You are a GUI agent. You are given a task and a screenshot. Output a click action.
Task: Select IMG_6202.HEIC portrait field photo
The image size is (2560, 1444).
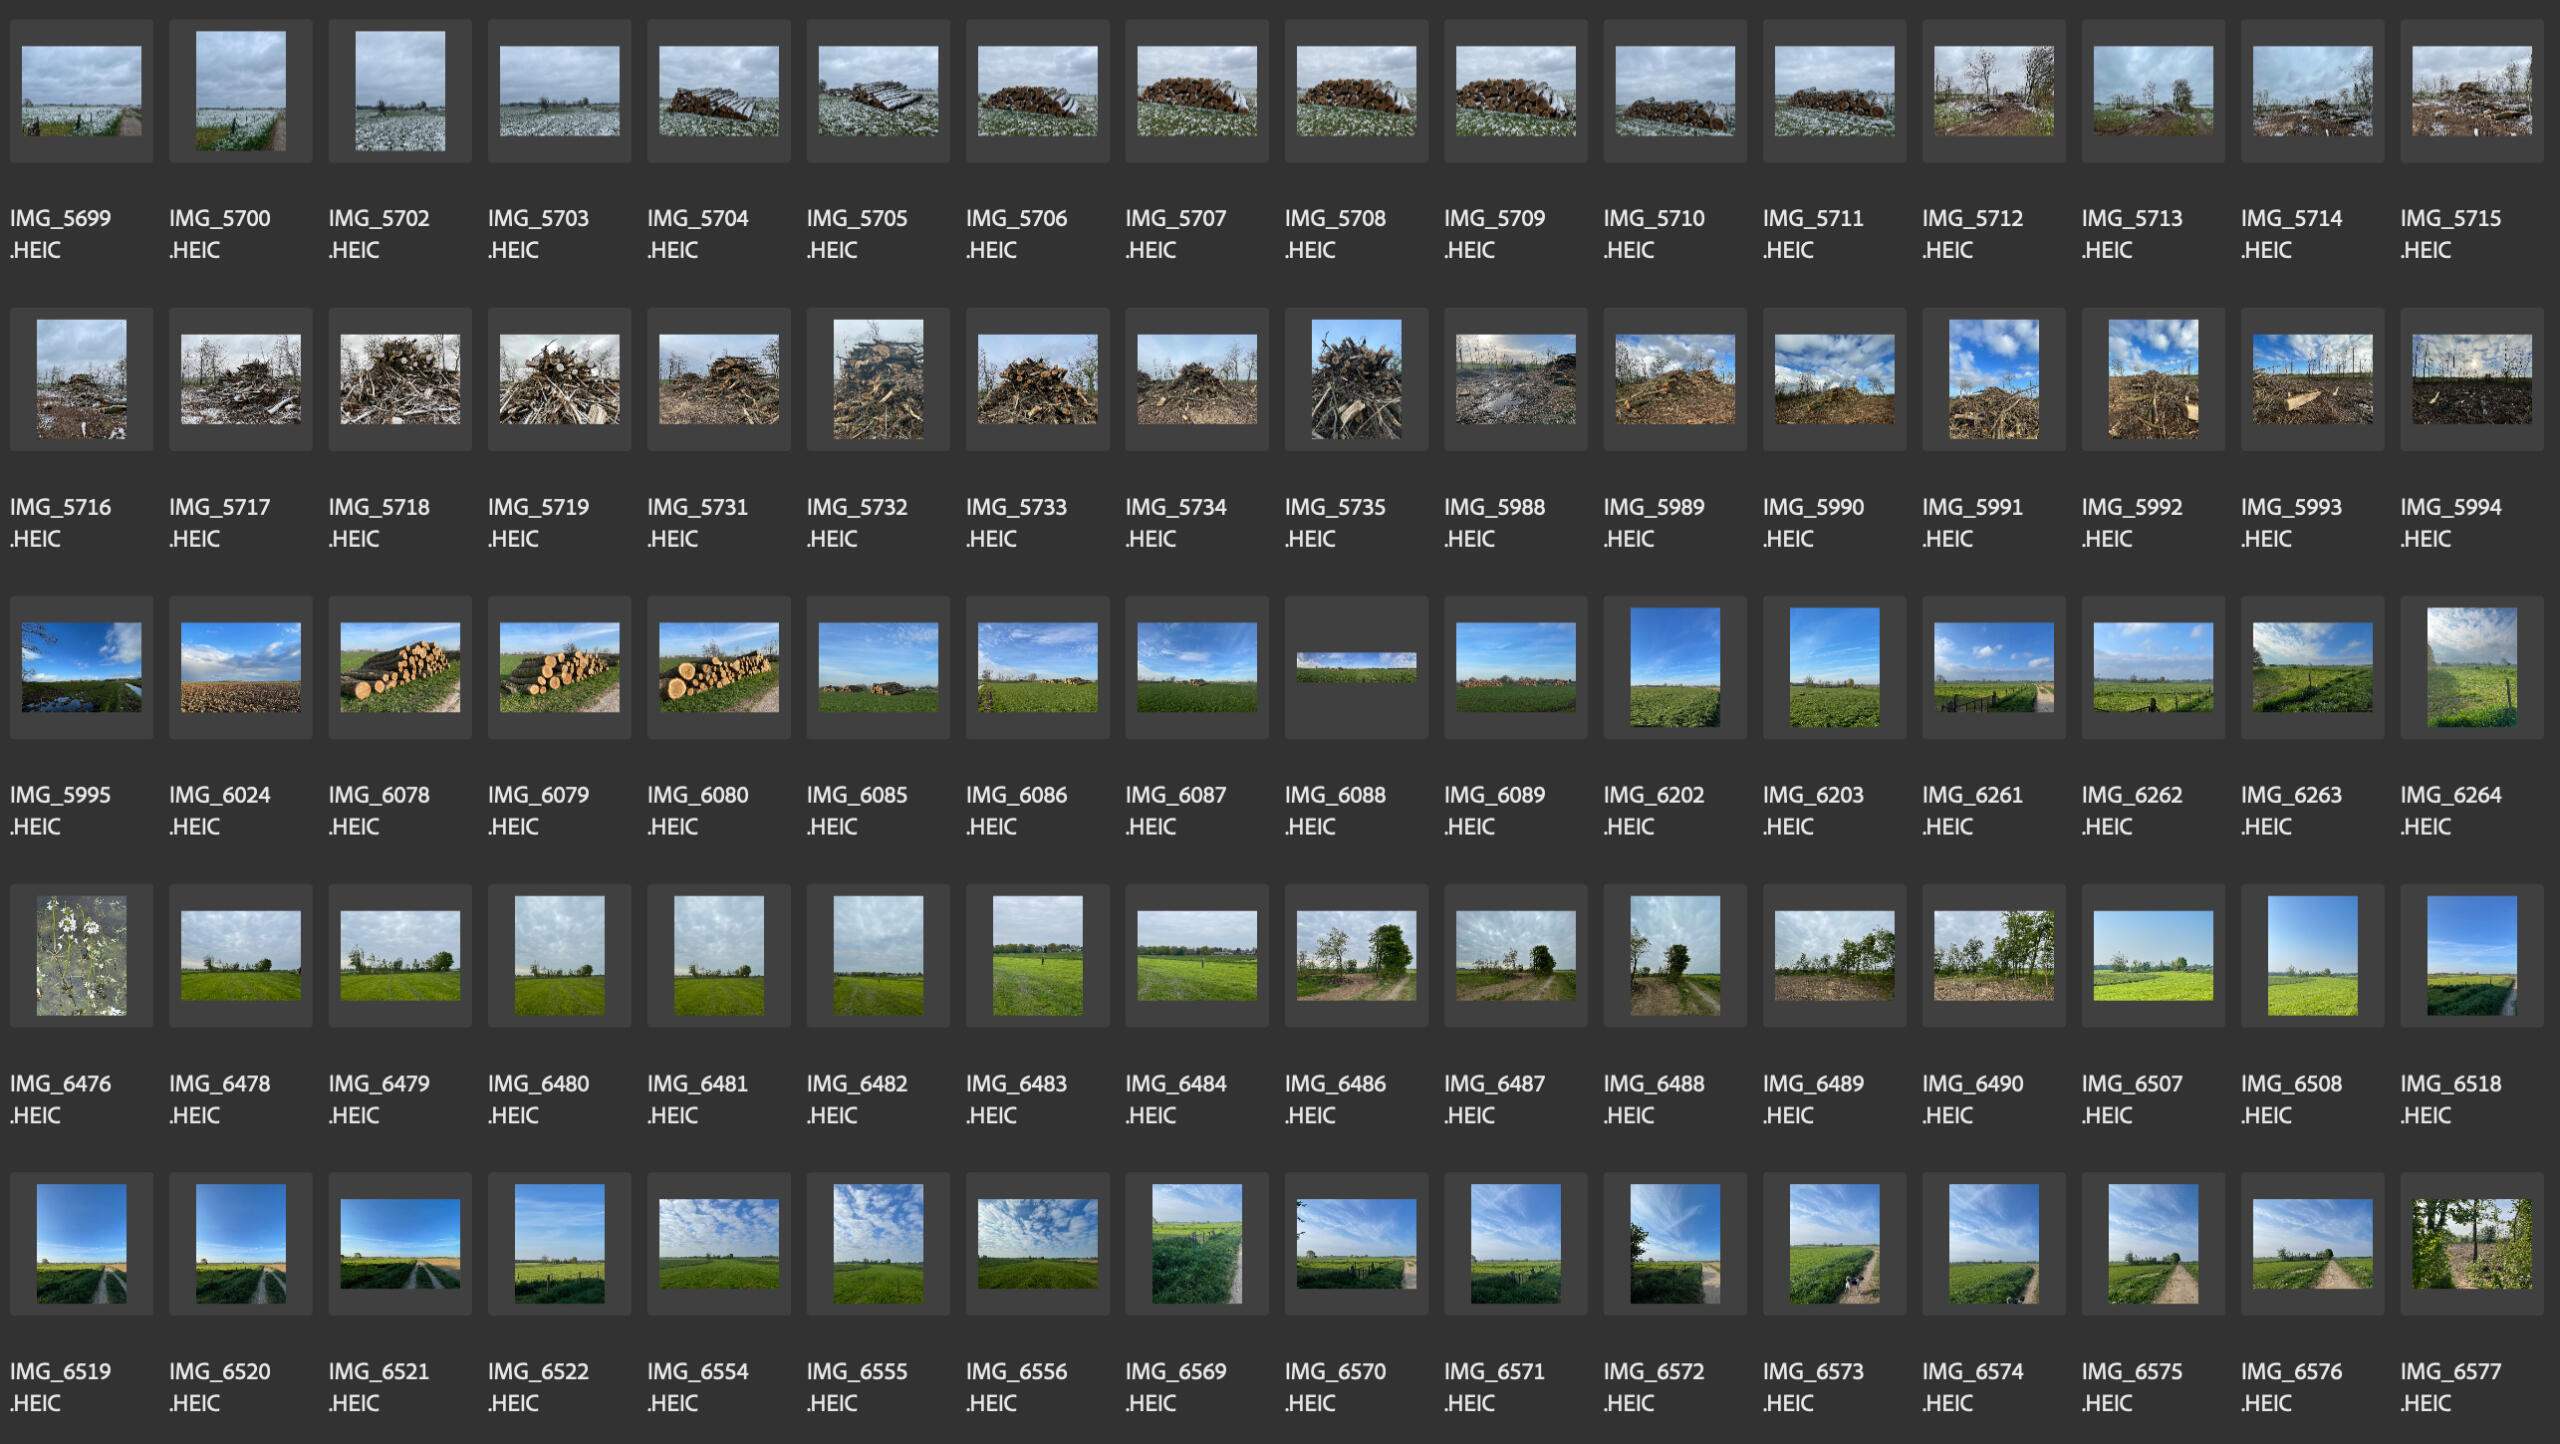point(1675,667)
